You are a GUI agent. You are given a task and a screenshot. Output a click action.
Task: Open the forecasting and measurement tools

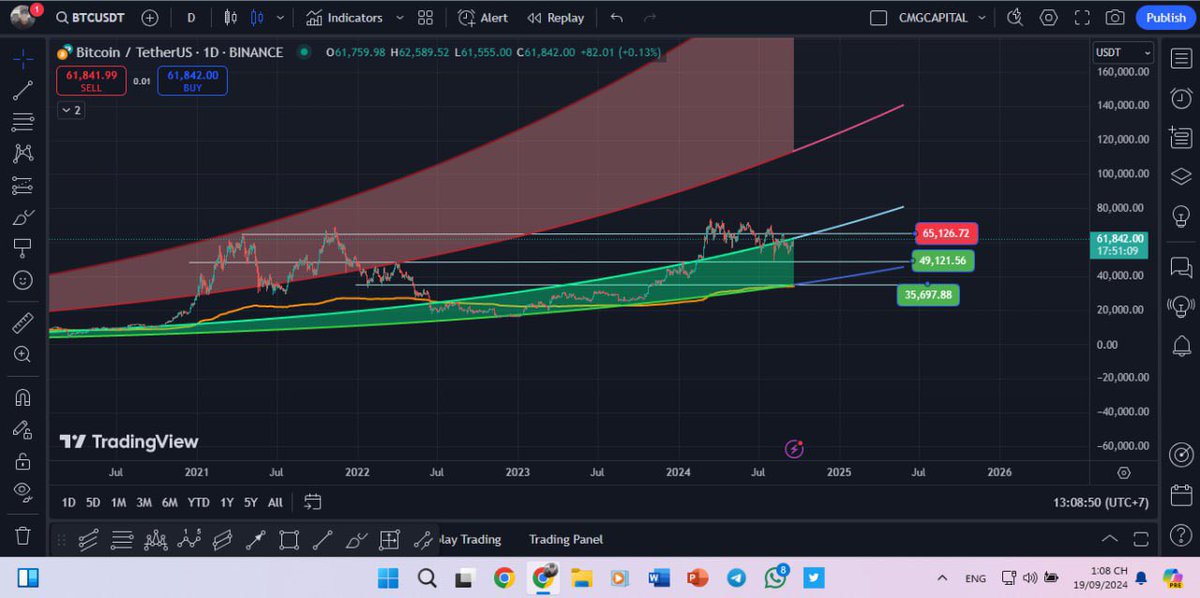click(x=23, y=185)
